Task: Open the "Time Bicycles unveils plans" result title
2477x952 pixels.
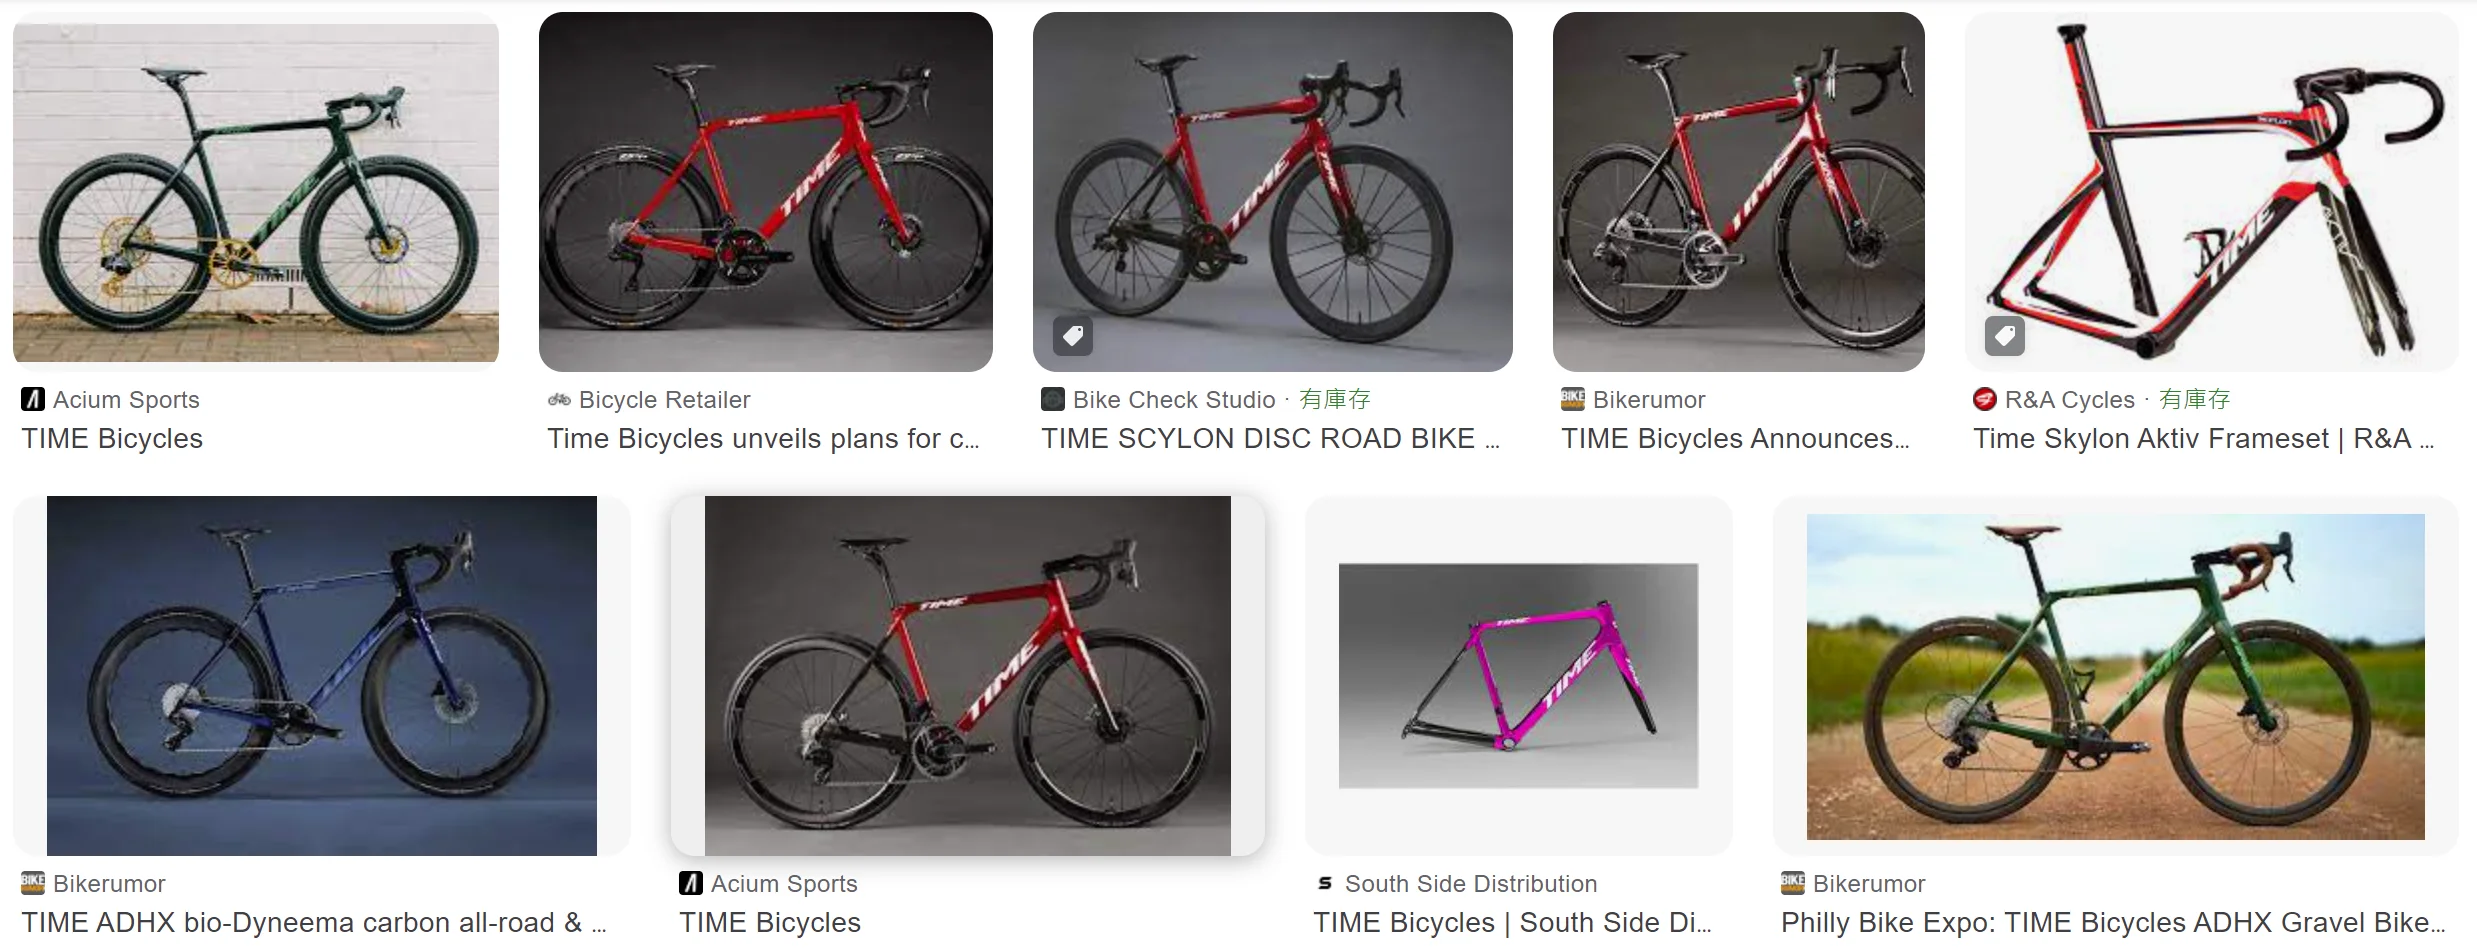Action: tap(763, 439)
